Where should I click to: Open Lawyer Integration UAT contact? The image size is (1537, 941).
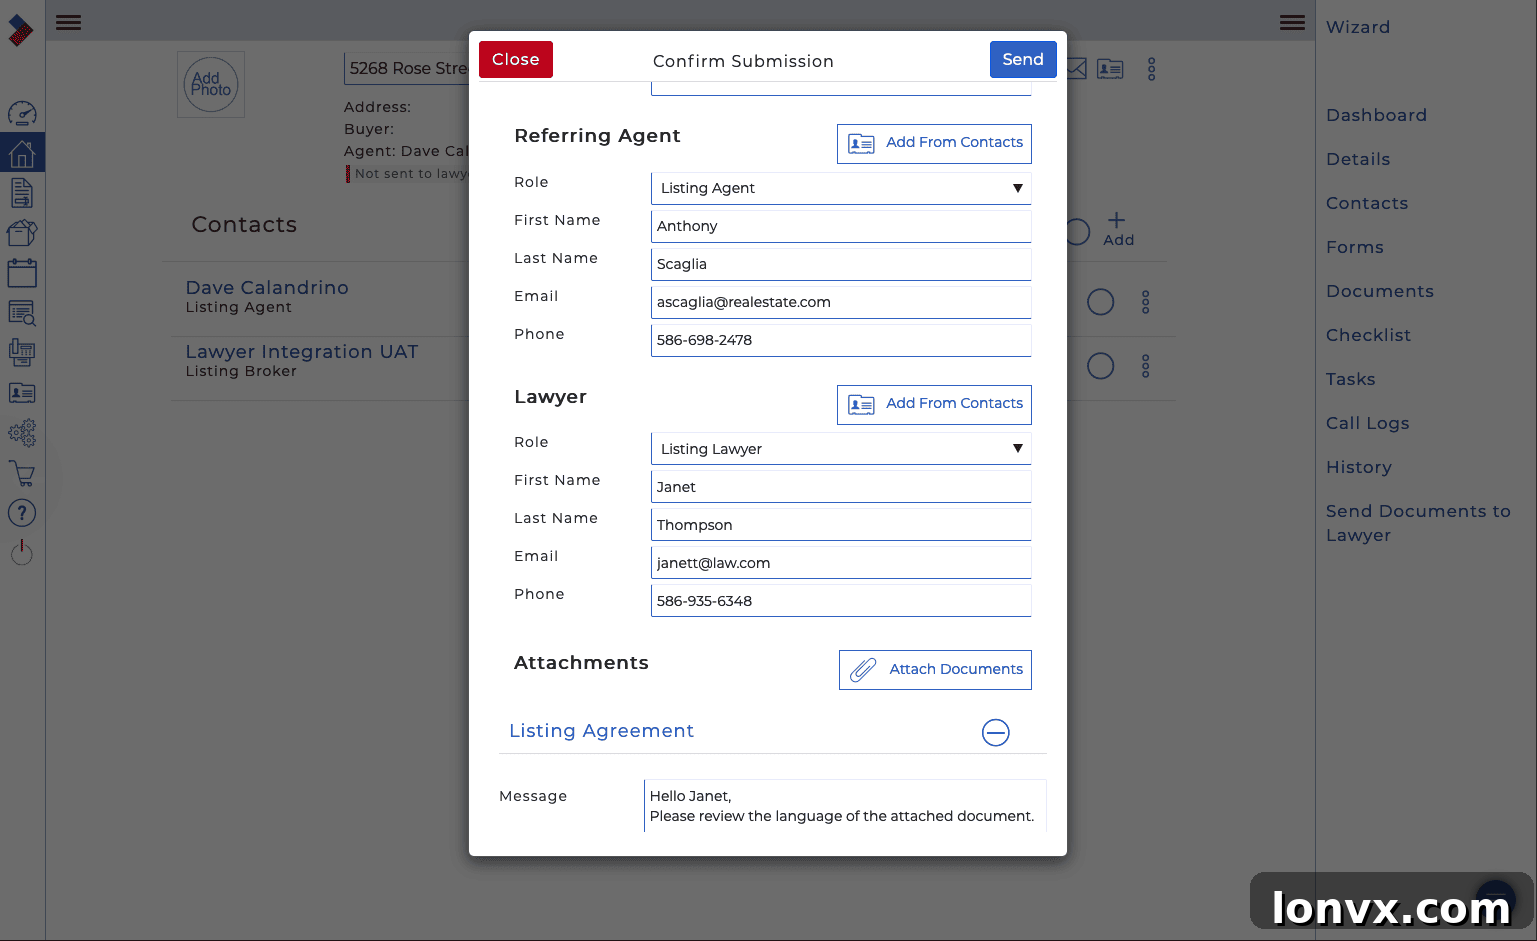[x=302, y=352]
